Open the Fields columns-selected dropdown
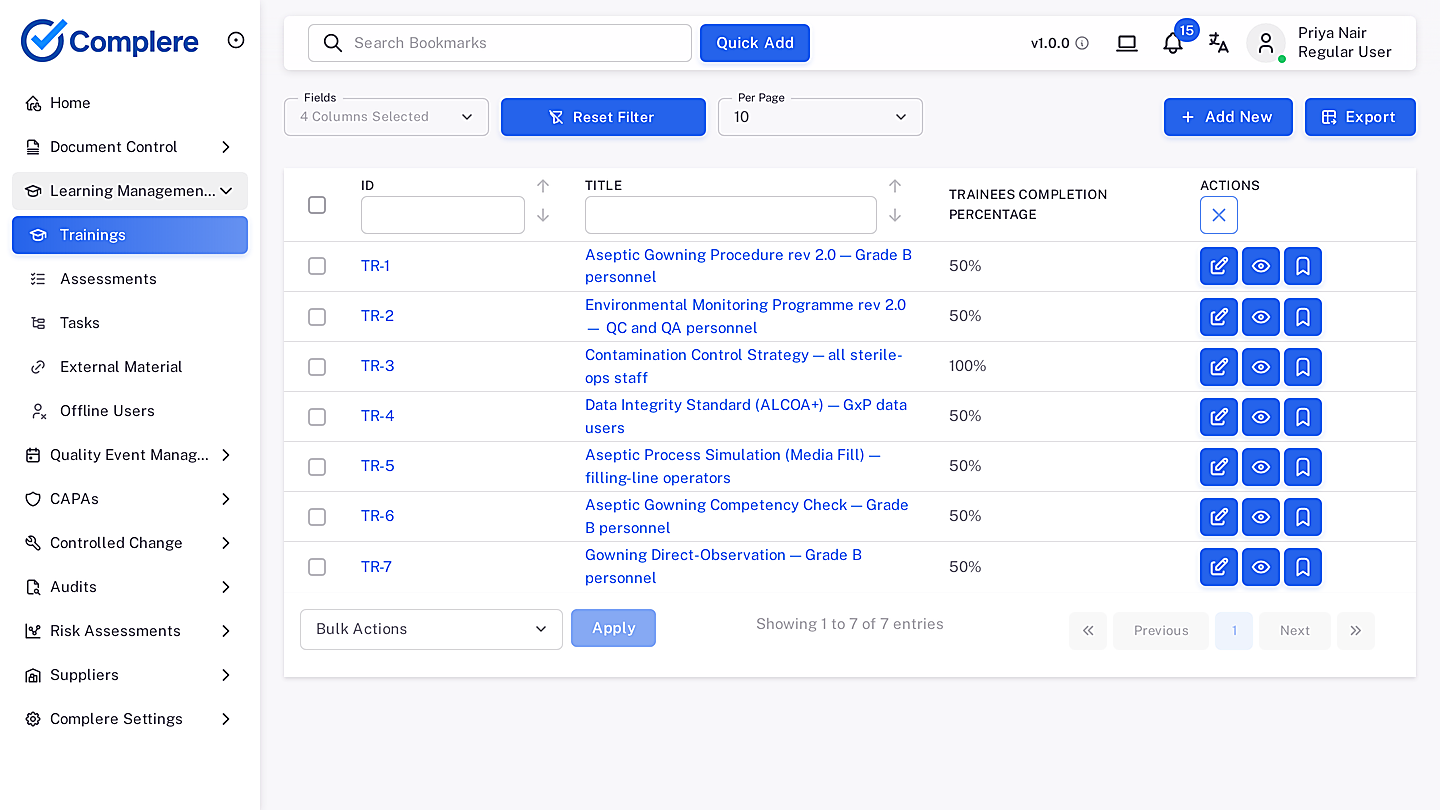This screenshot has width=1440, height=810. click(x=386, y=117)
